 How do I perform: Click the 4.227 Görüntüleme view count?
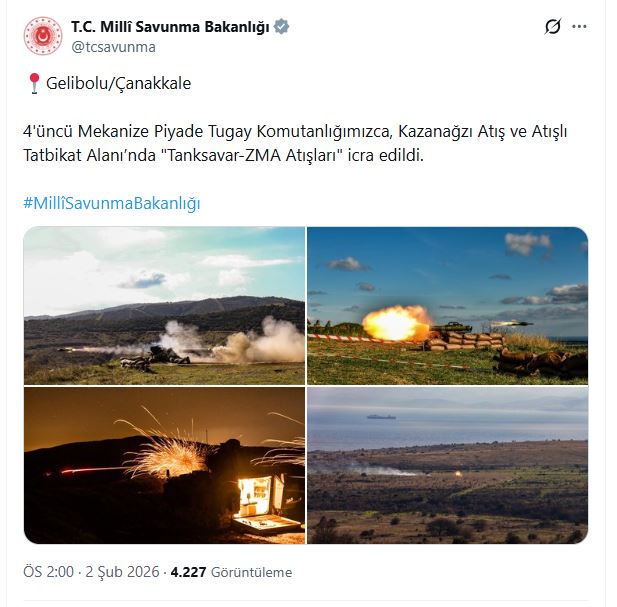[231, 572]
